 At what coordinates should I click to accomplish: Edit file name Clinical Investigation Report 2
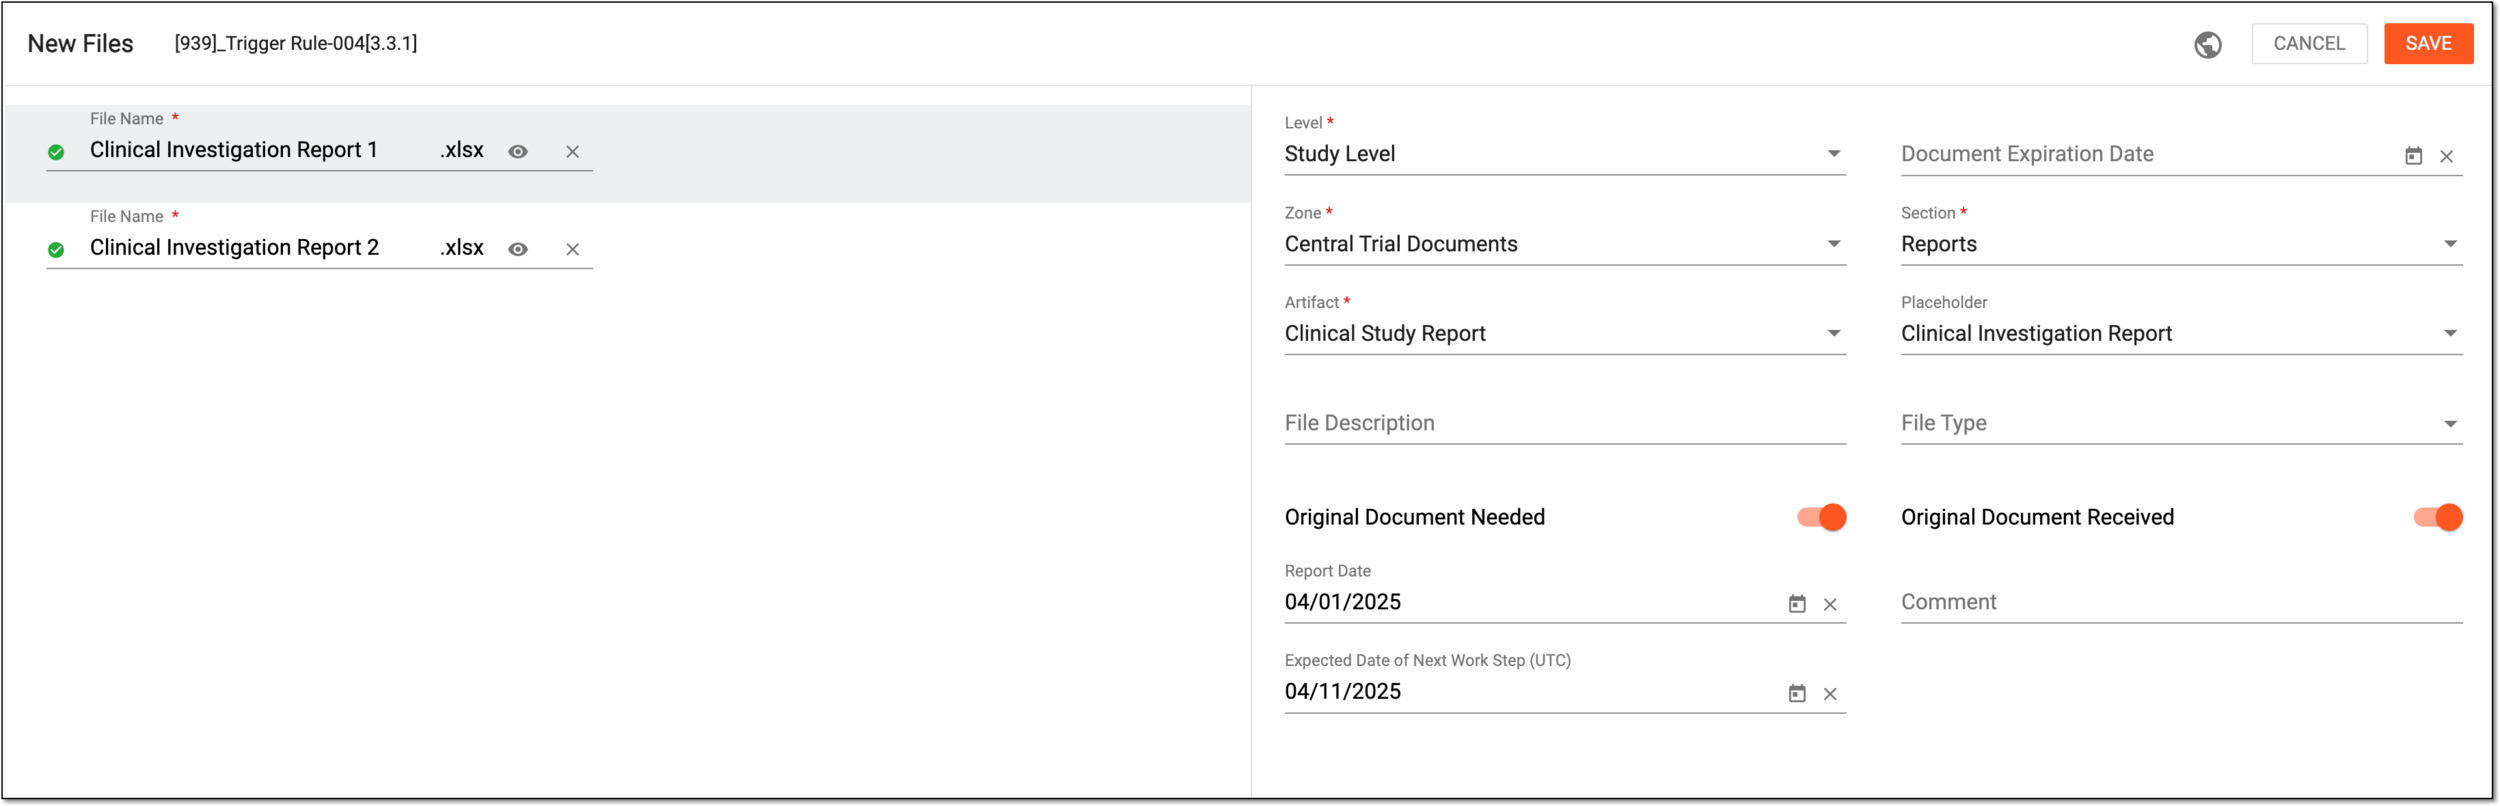point(234,247)
